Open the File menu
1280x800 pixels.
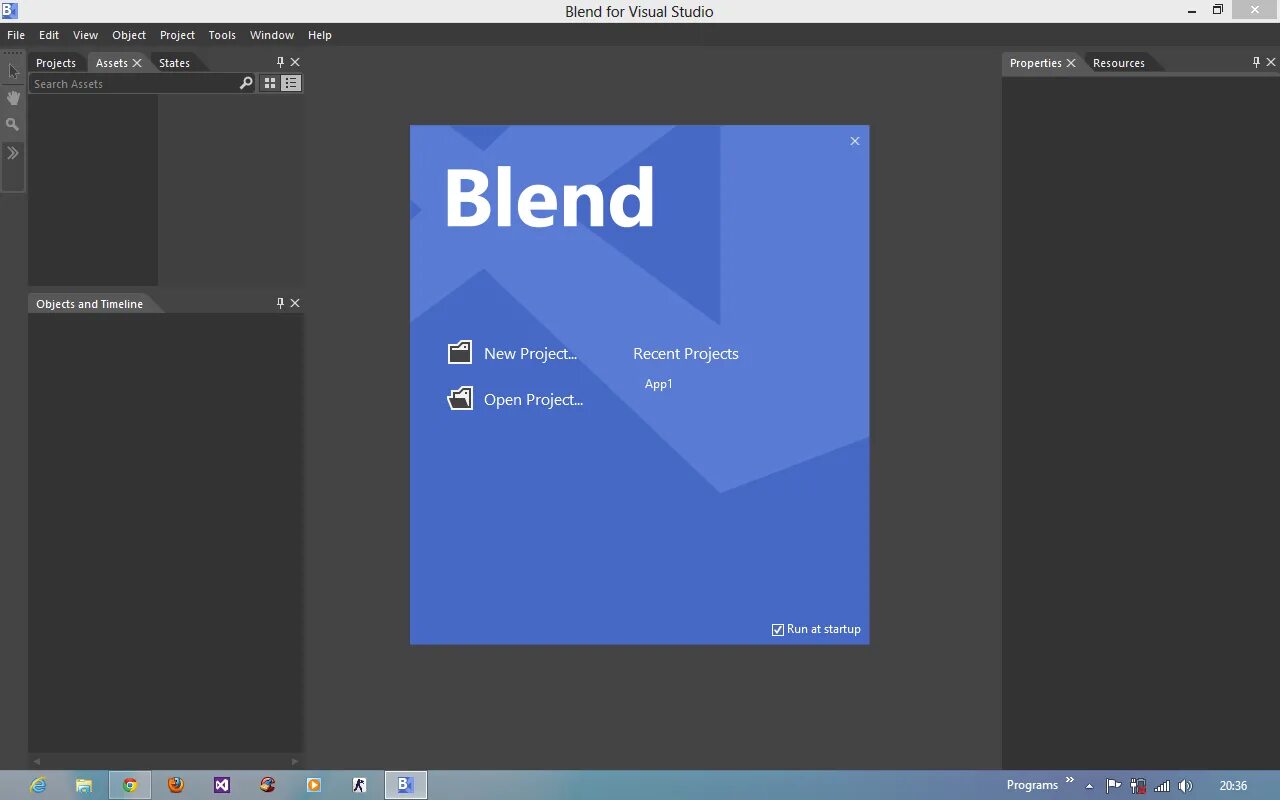click(x=16, y=35)
